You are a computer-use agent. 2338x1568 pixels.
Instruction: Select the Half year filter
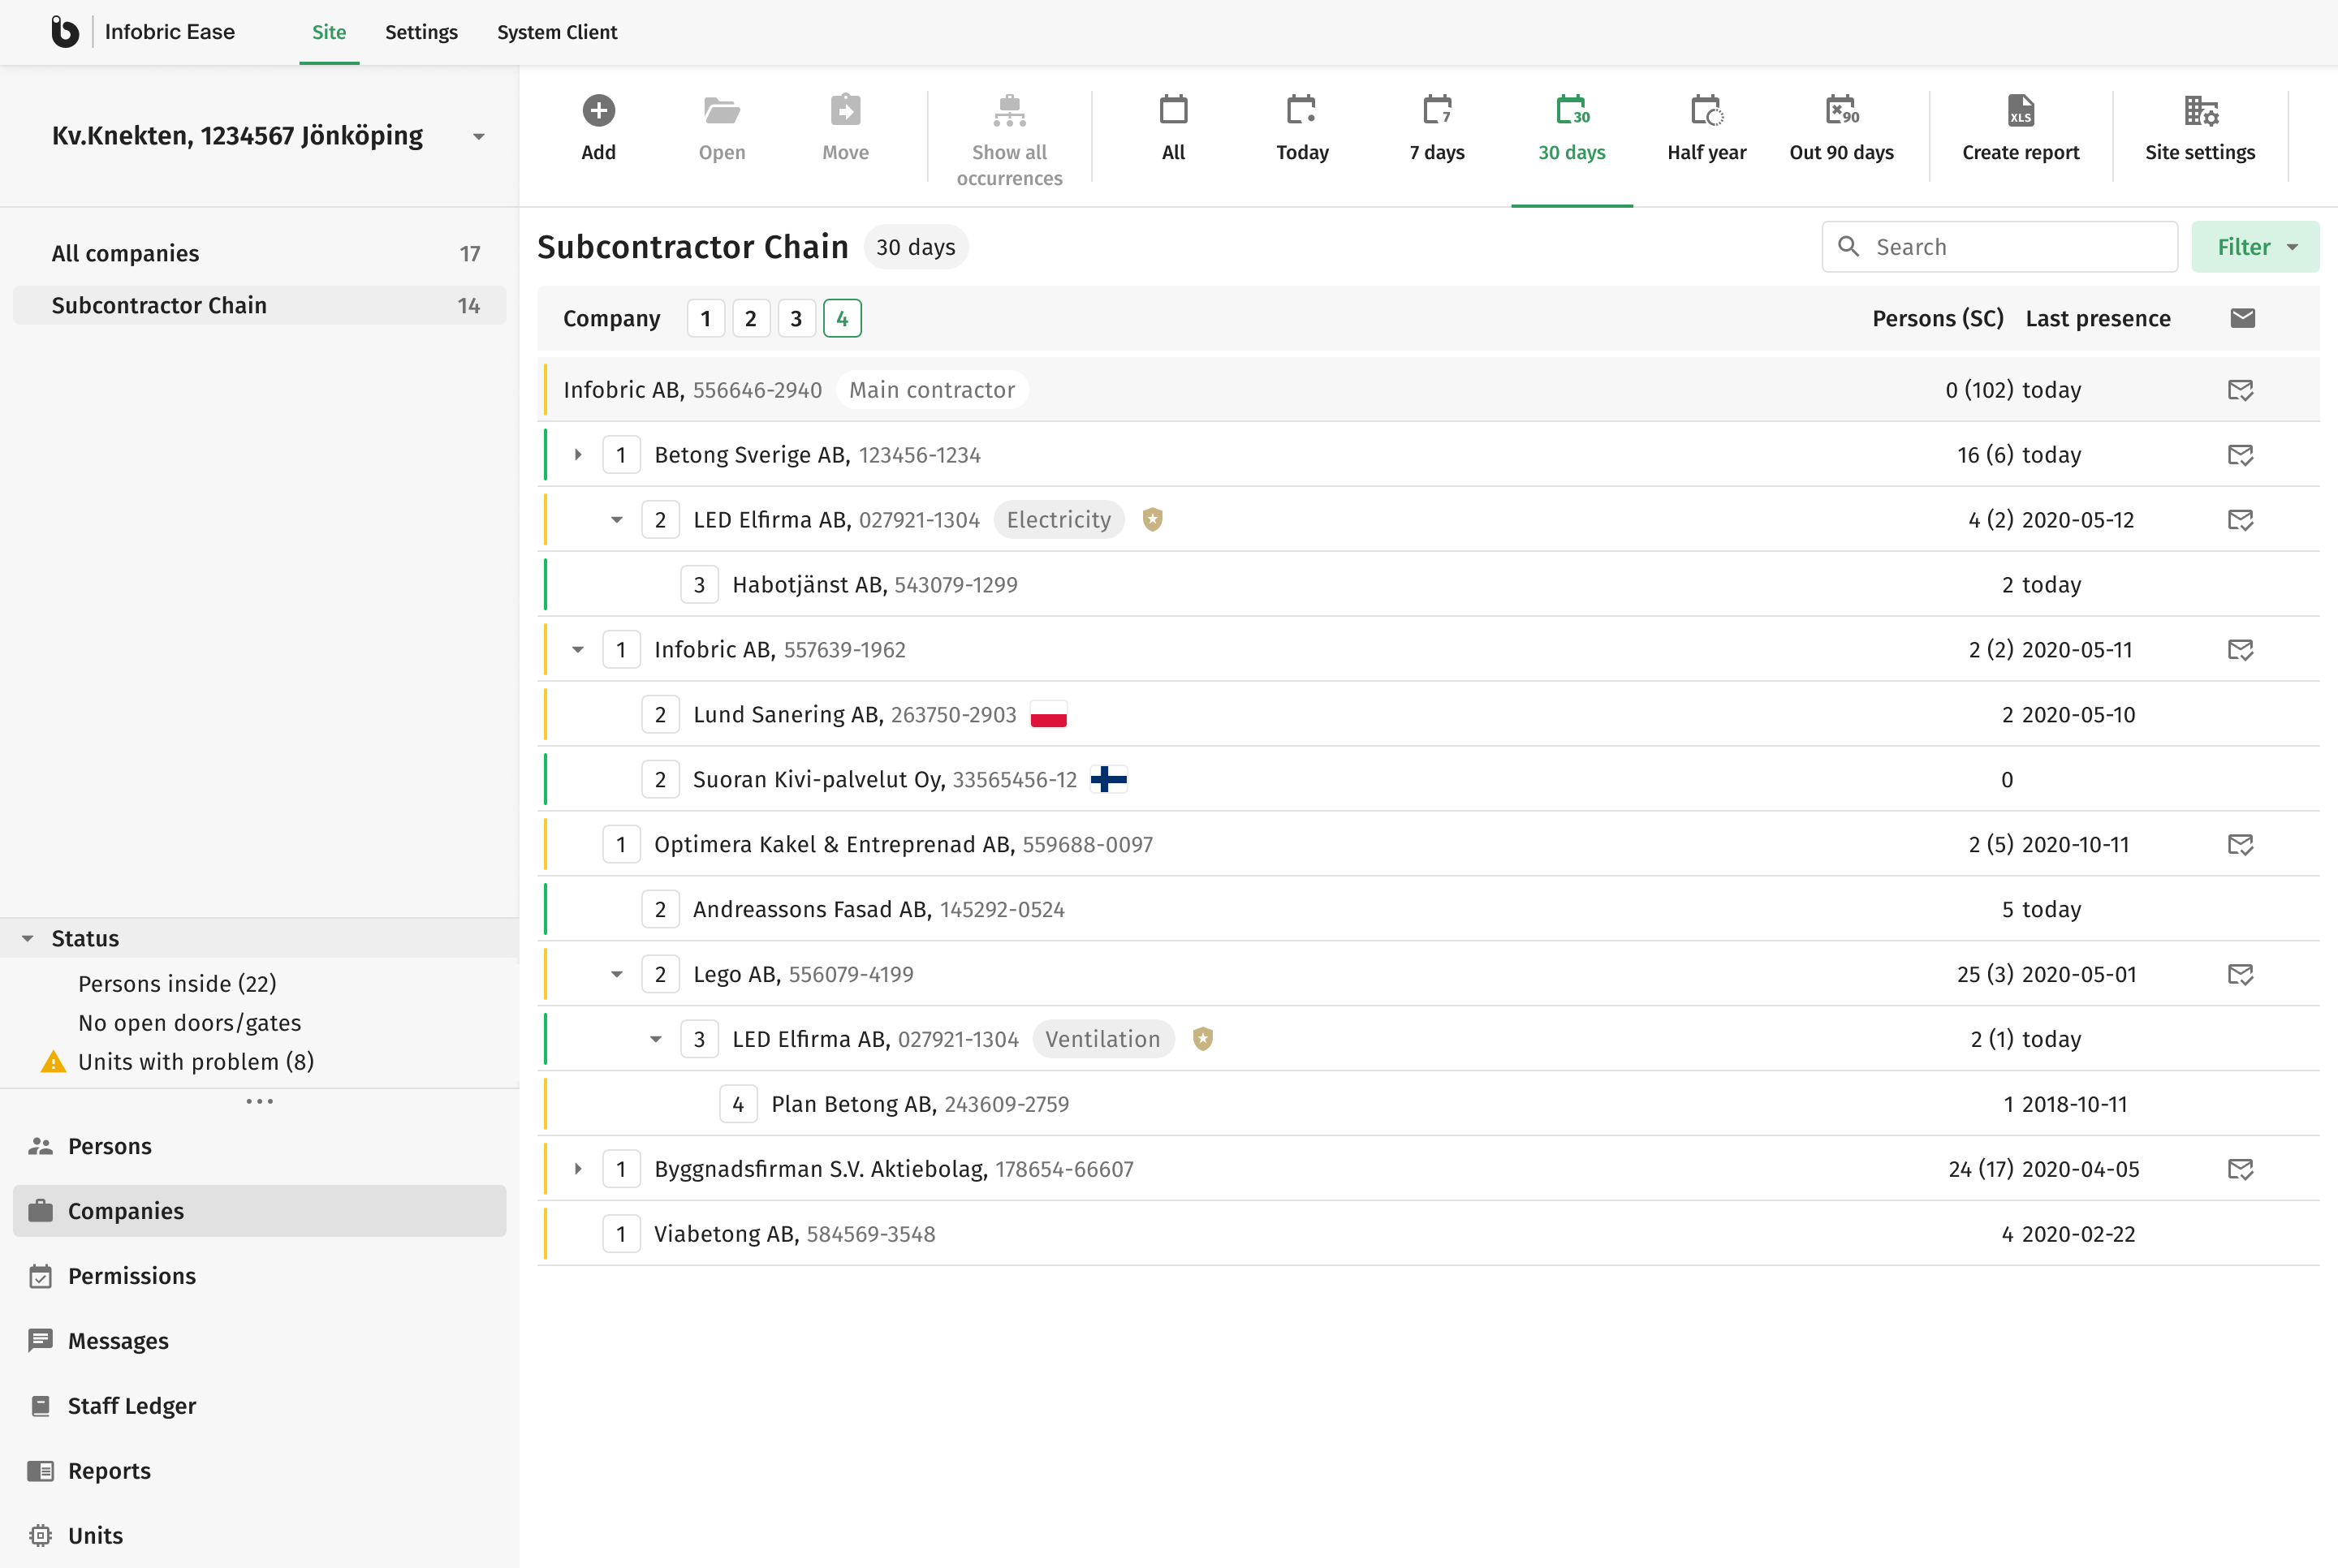point(1706,110)
